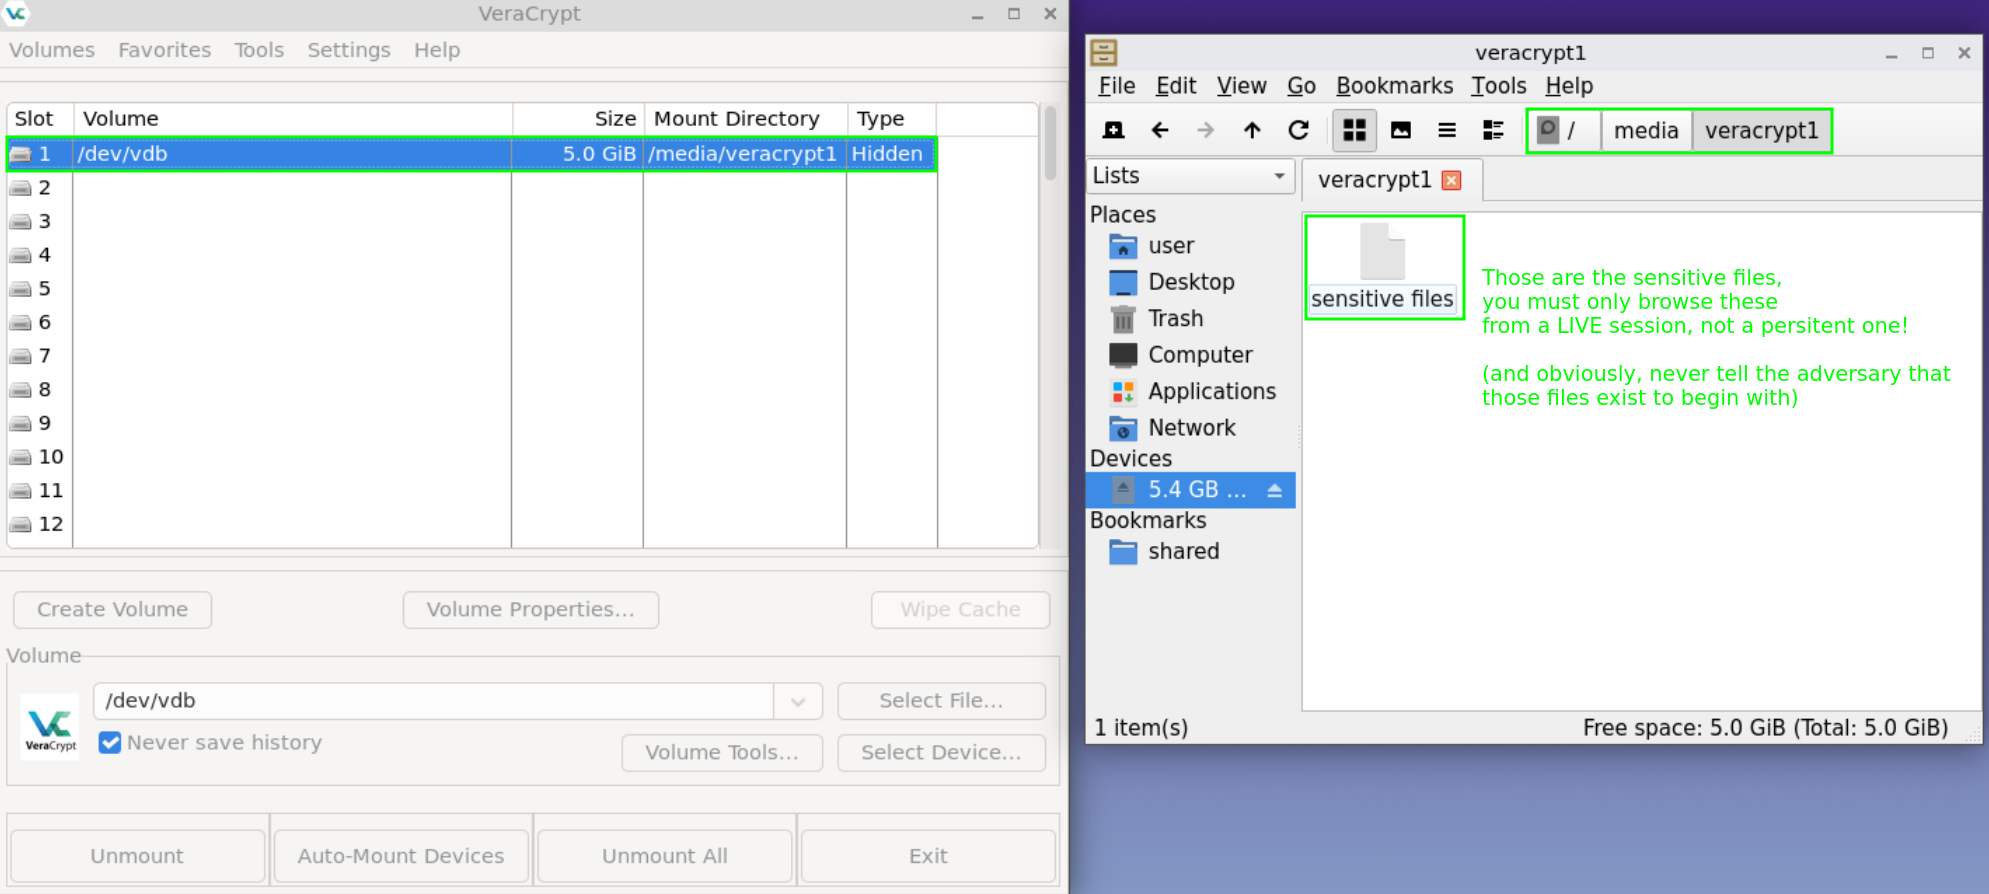Sort by Mount Directory column header

coord(745,119)
